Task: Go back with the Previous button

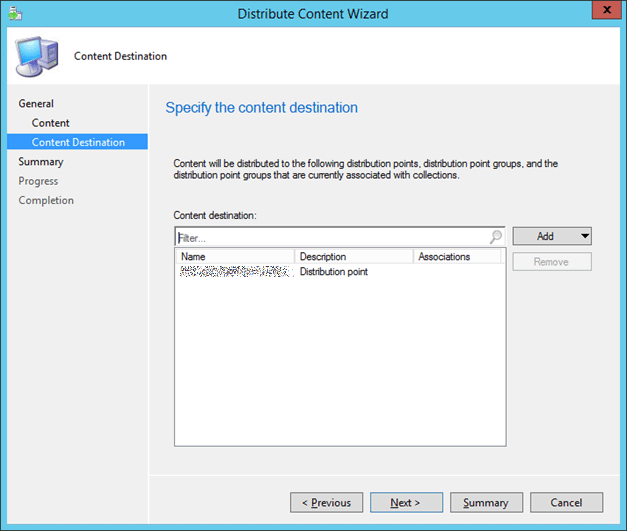Action: 326,502
